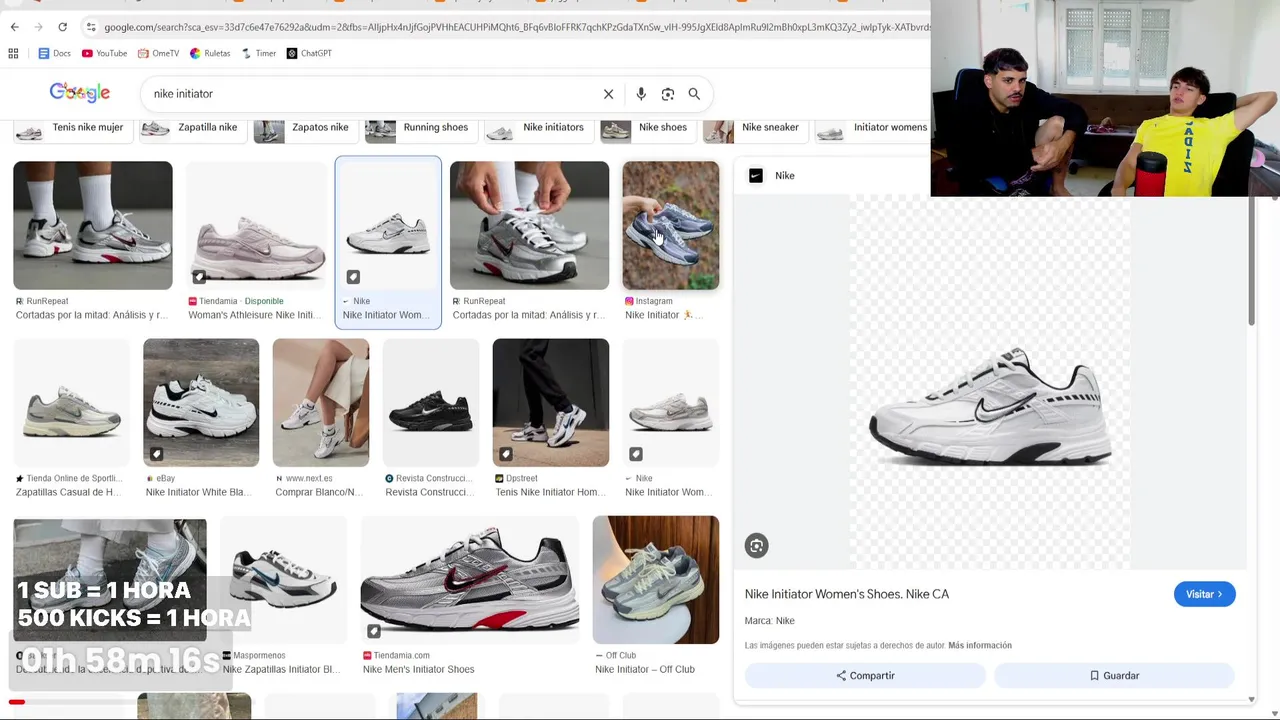Click the browser address bar URL

pos(516,27)
